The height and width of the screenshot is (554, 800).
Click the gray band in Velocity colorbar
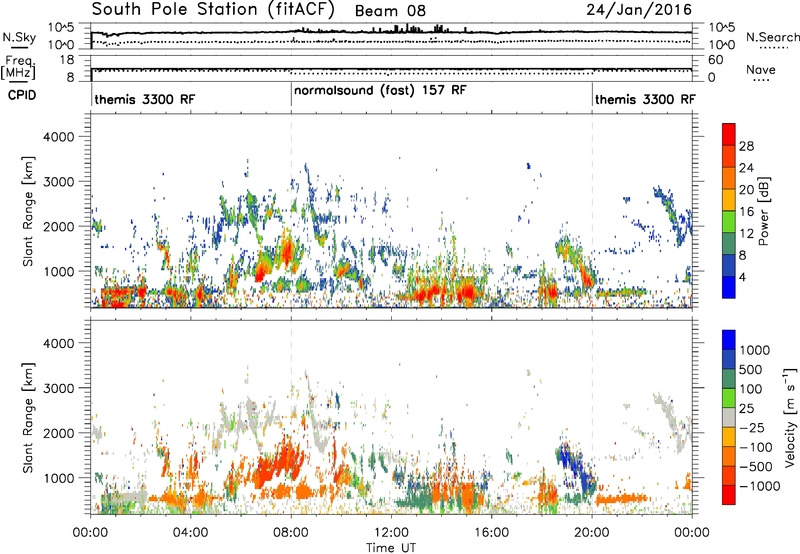point(729,417)
